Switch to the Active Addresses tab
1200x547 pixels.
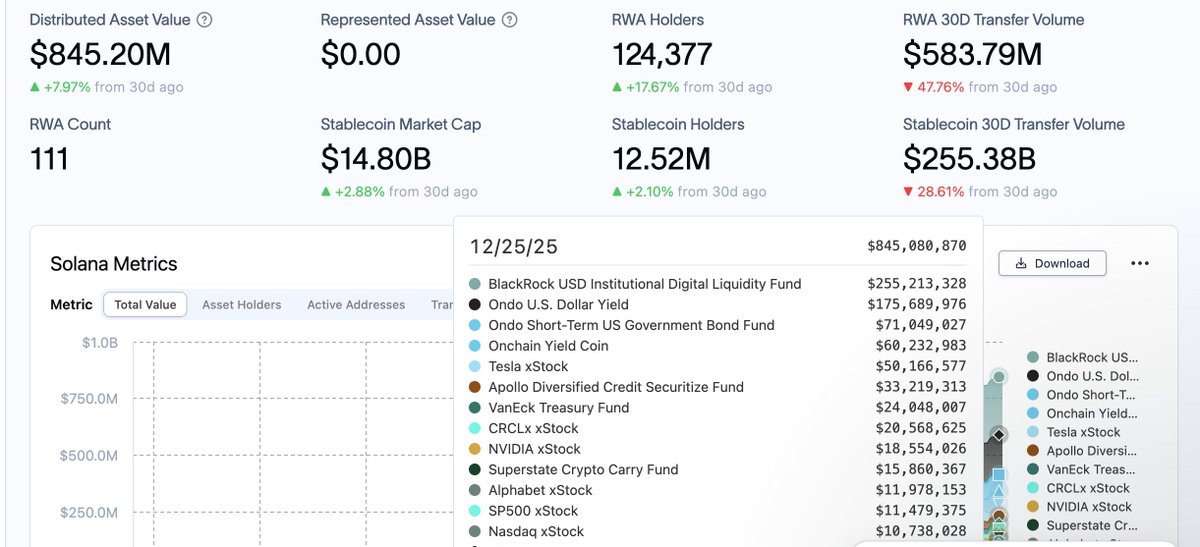point(356,305)
